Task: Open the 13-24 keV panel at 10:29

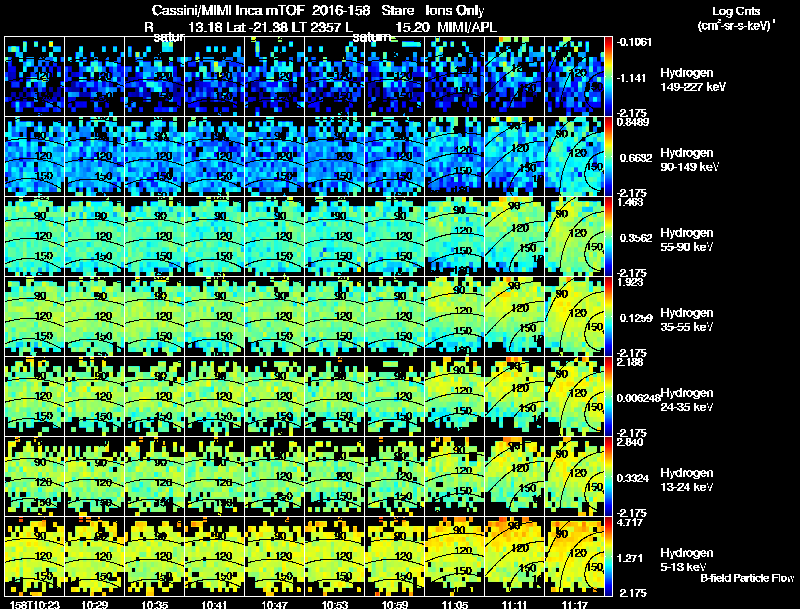Action: click(94, 476)
